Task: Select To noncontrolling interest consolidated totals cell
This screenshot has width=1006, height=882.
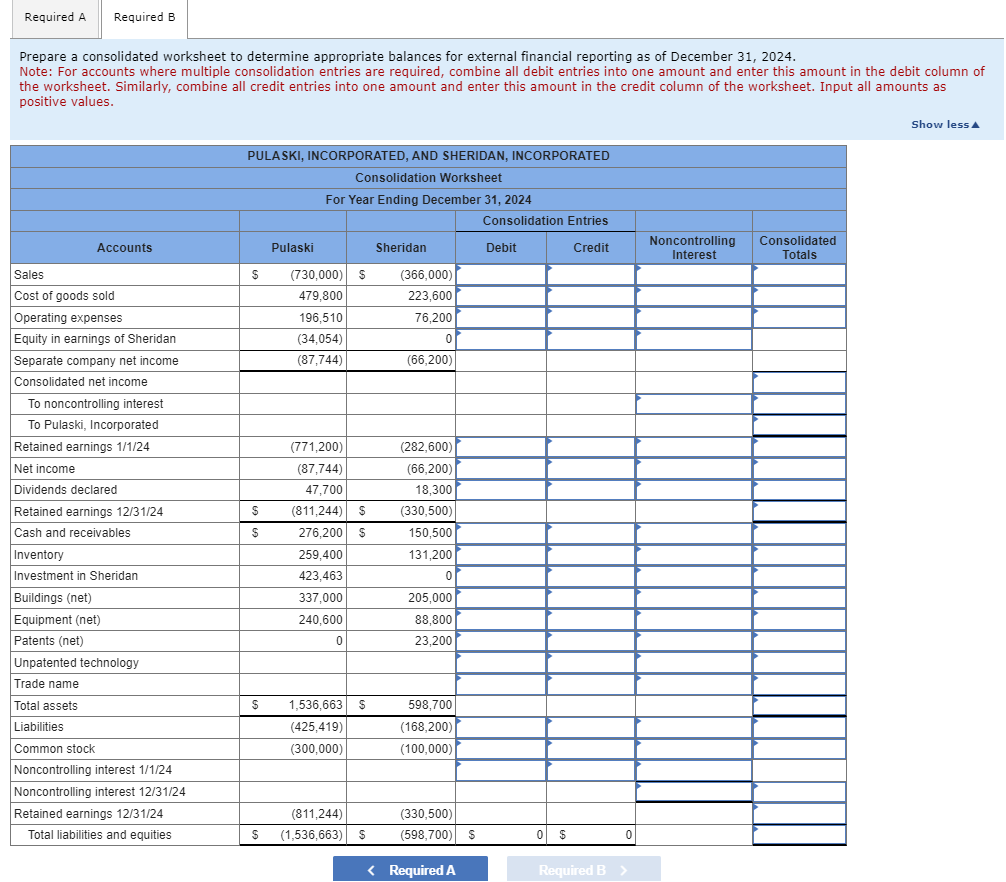Action: (x=799, y=403)
